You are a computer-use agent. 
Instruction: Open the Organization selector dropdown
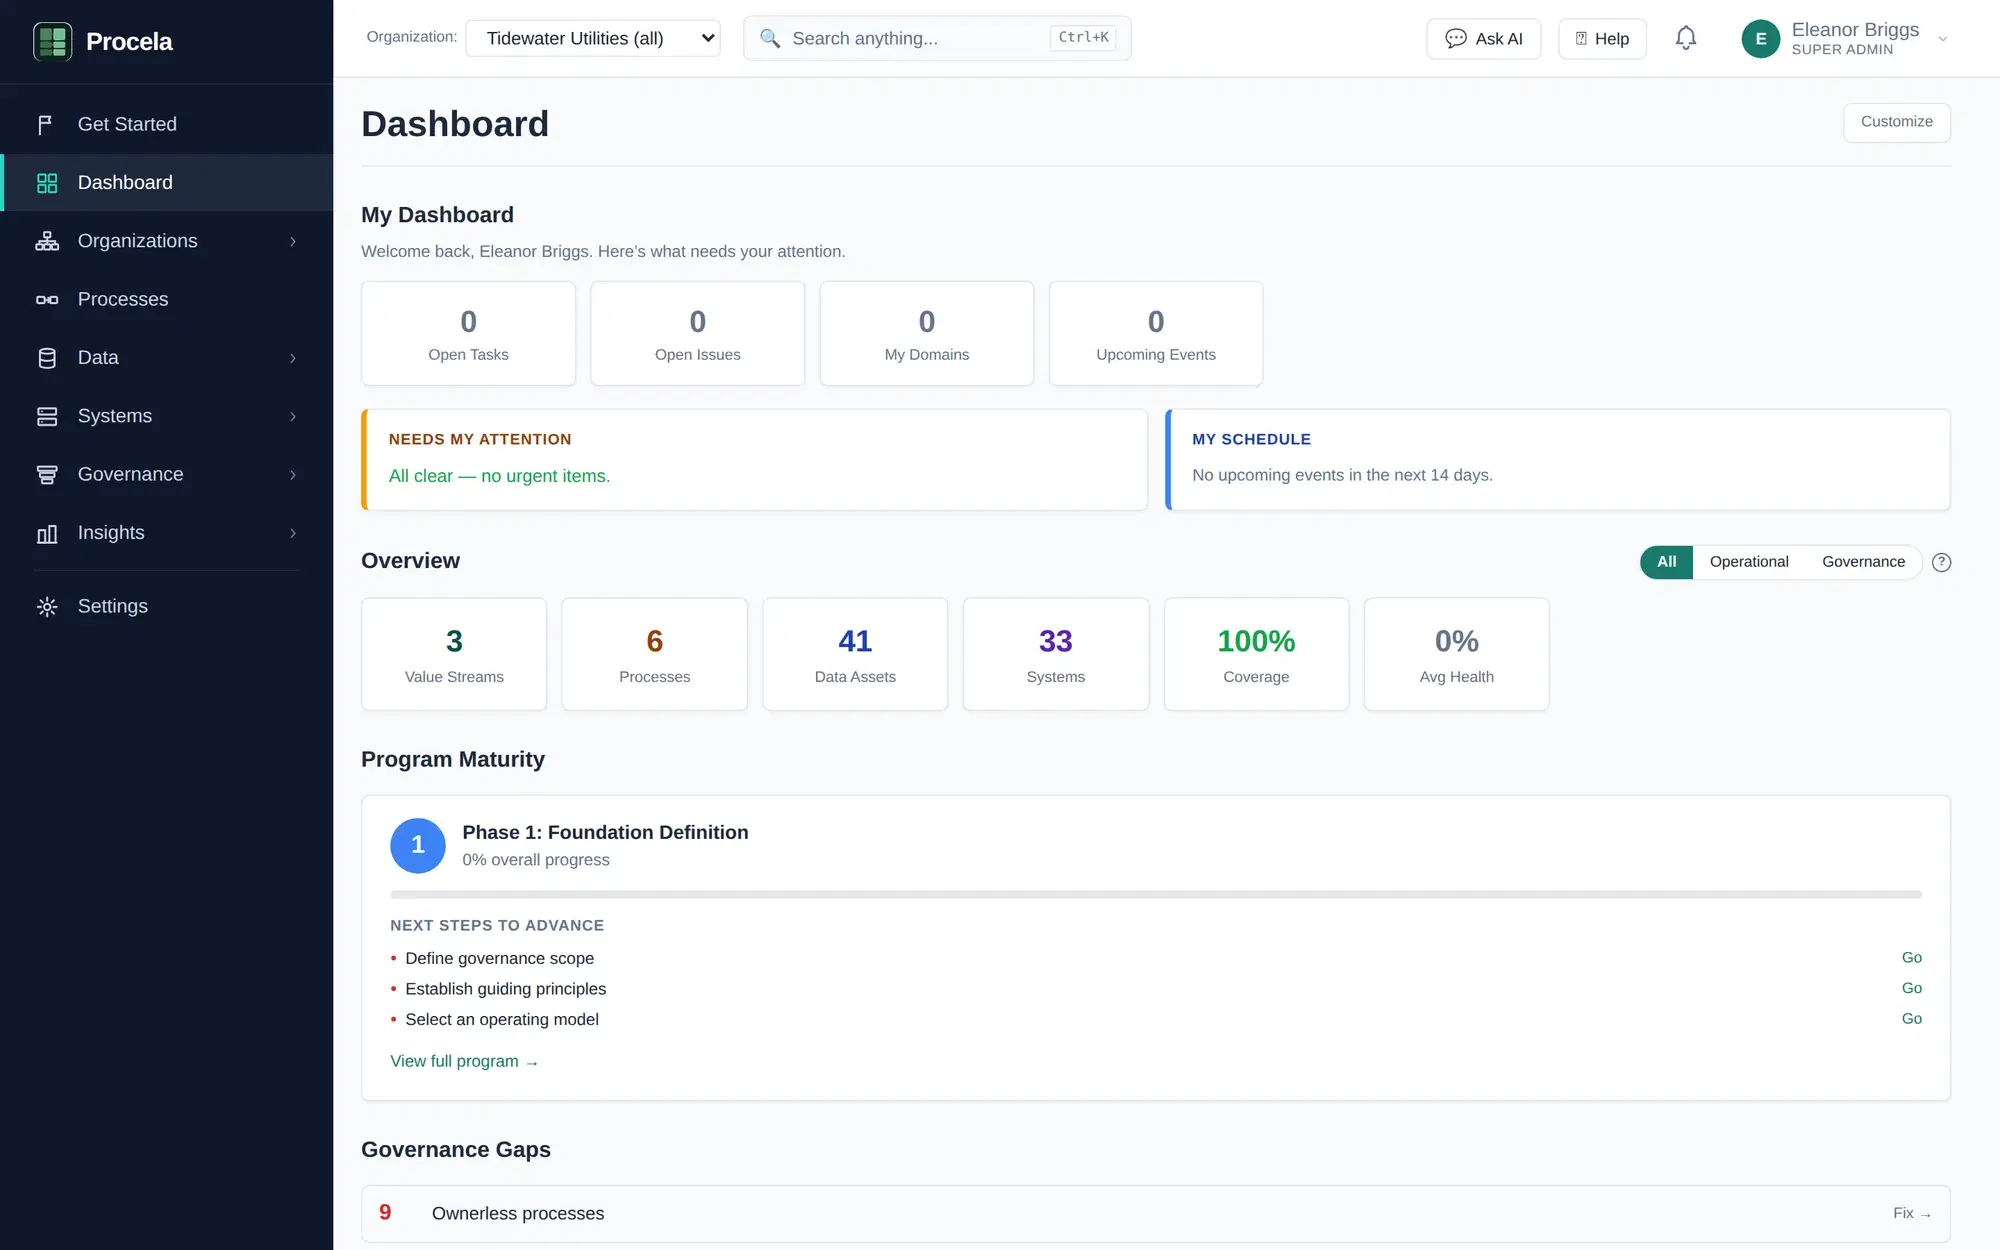593,38
